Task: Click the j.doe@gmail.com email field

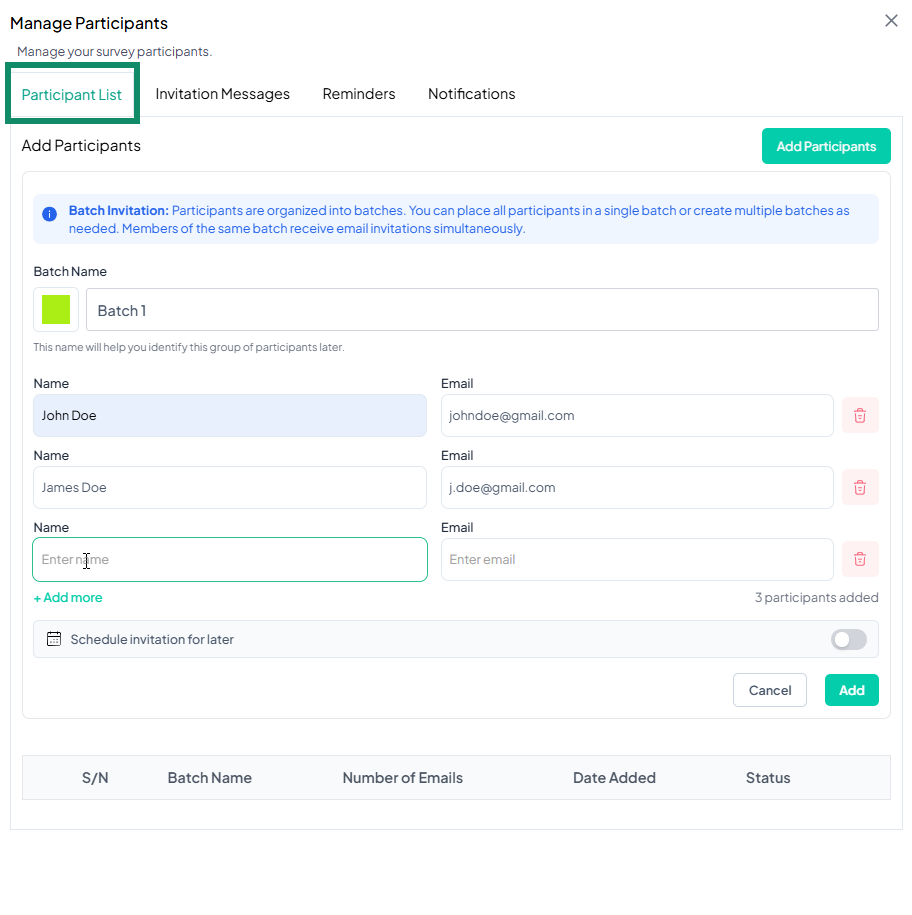Action: pos(636,488)
